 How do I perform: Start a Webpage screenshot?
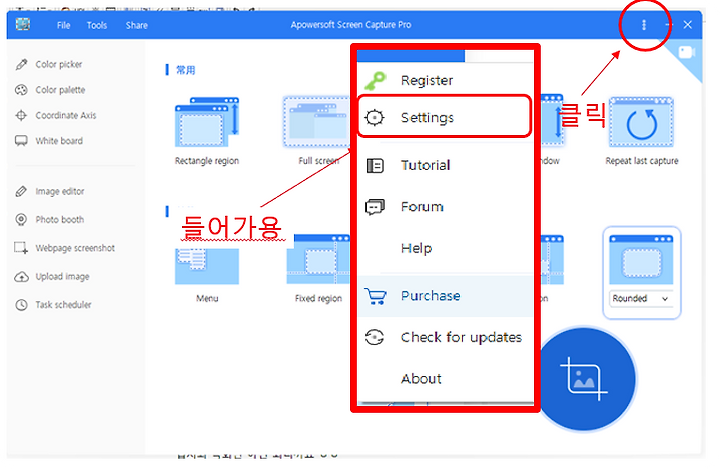[x=65, y=248]
